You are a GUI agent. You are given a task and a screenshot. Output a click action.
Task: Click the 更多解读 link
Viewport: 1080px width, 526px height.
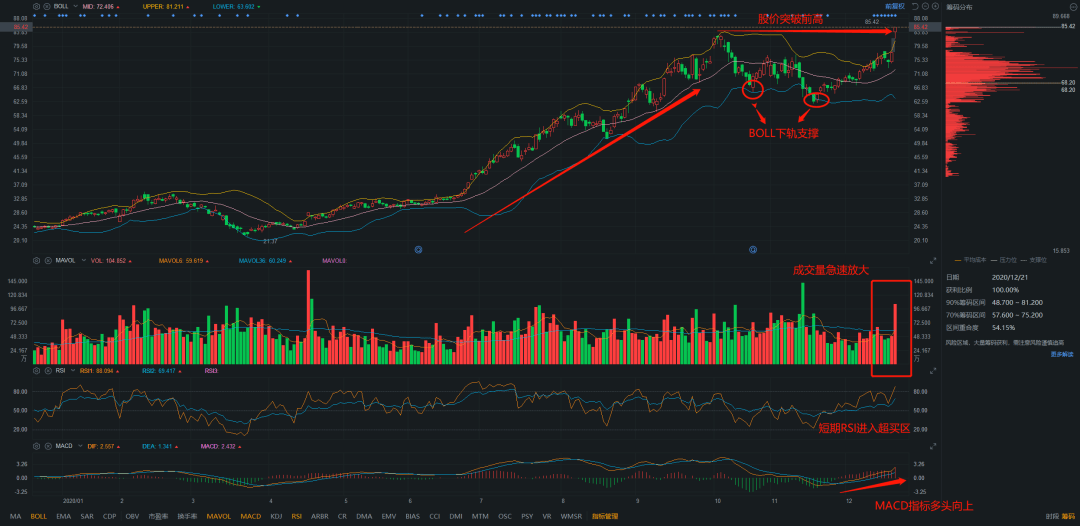(1062, 354)
